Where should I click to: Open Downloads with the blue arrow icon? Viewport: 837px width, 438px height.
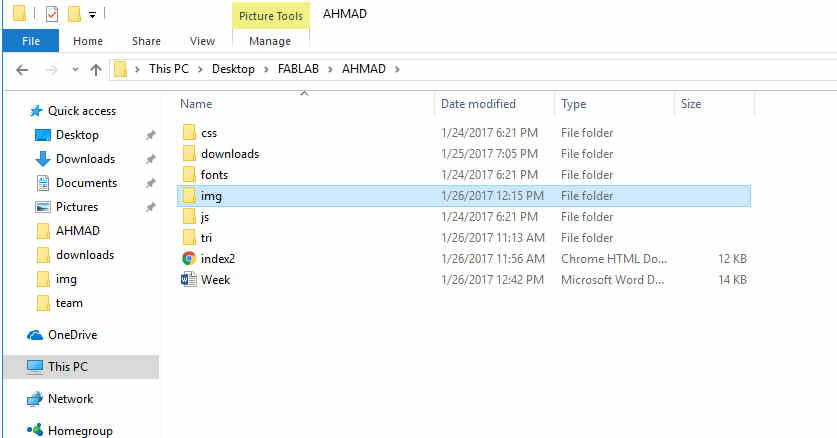(x=85, y=159)
